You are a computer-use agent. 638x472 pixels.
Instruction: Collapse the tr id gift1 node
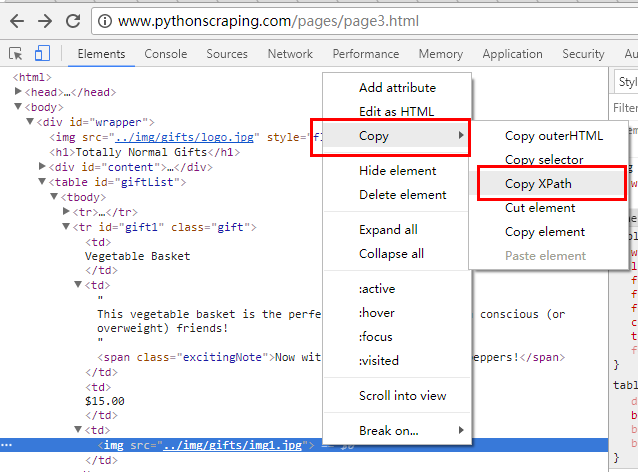pos(66,226)
